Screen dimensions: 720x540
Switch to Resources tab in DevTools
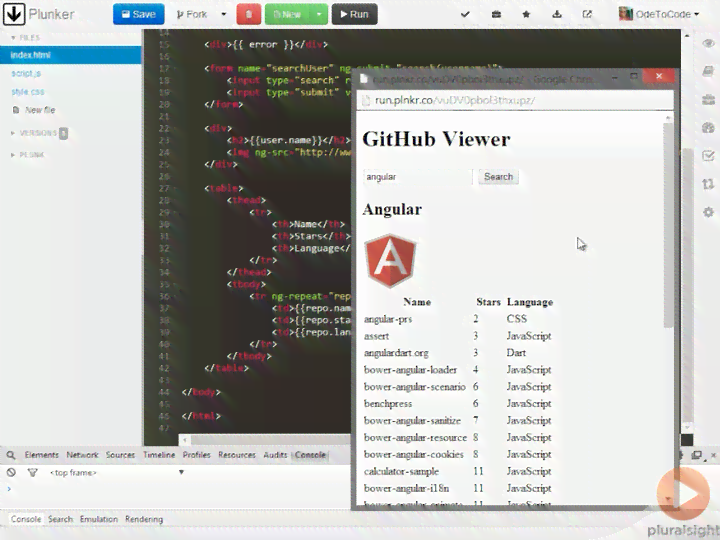(236, 455)
